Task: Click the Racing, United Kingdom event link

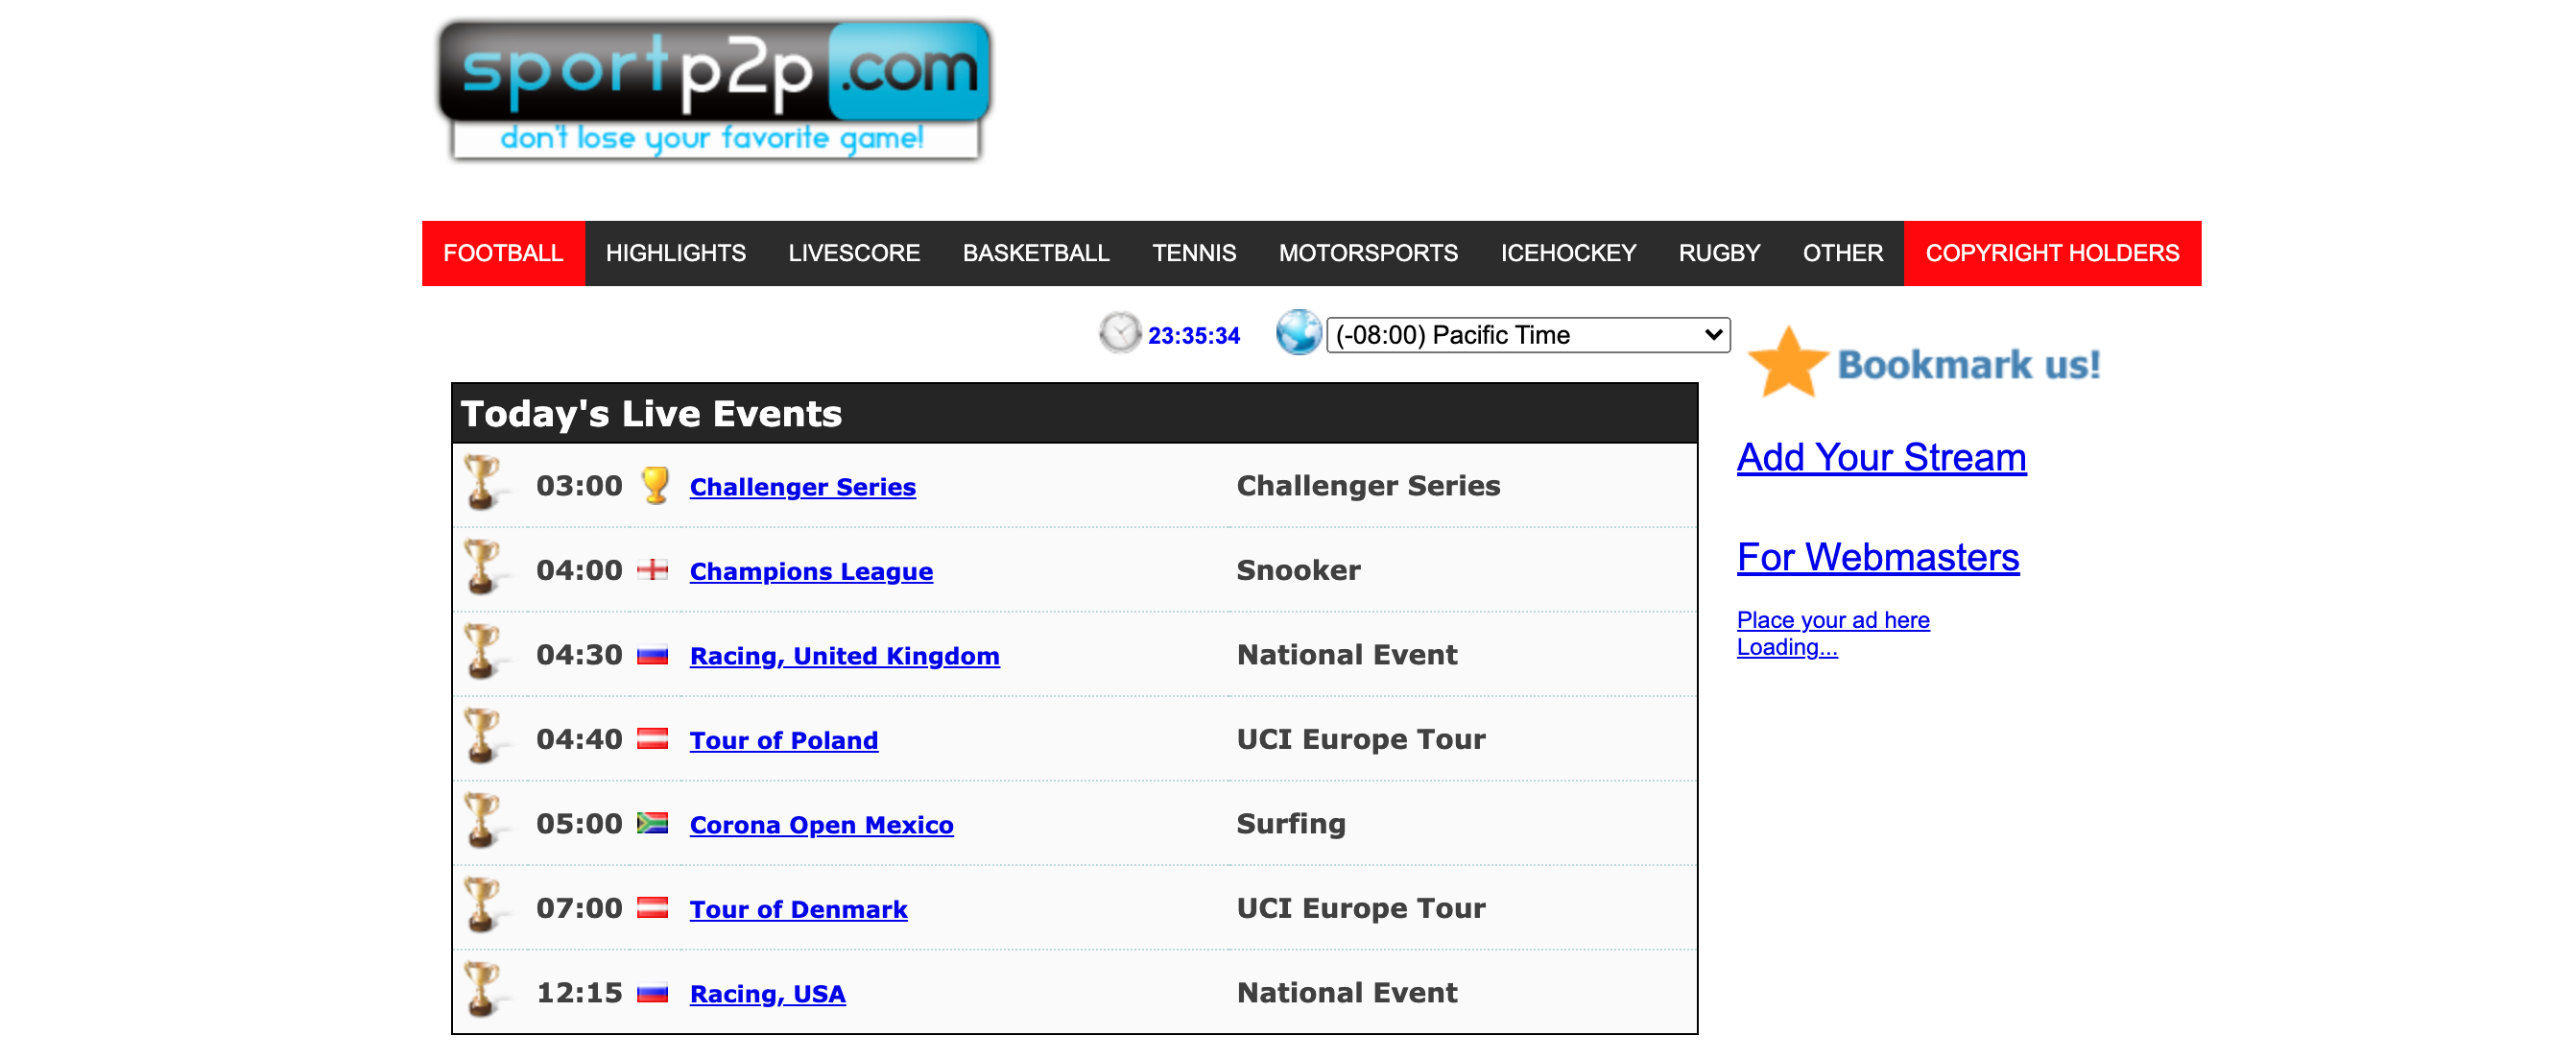Action: 844,656
